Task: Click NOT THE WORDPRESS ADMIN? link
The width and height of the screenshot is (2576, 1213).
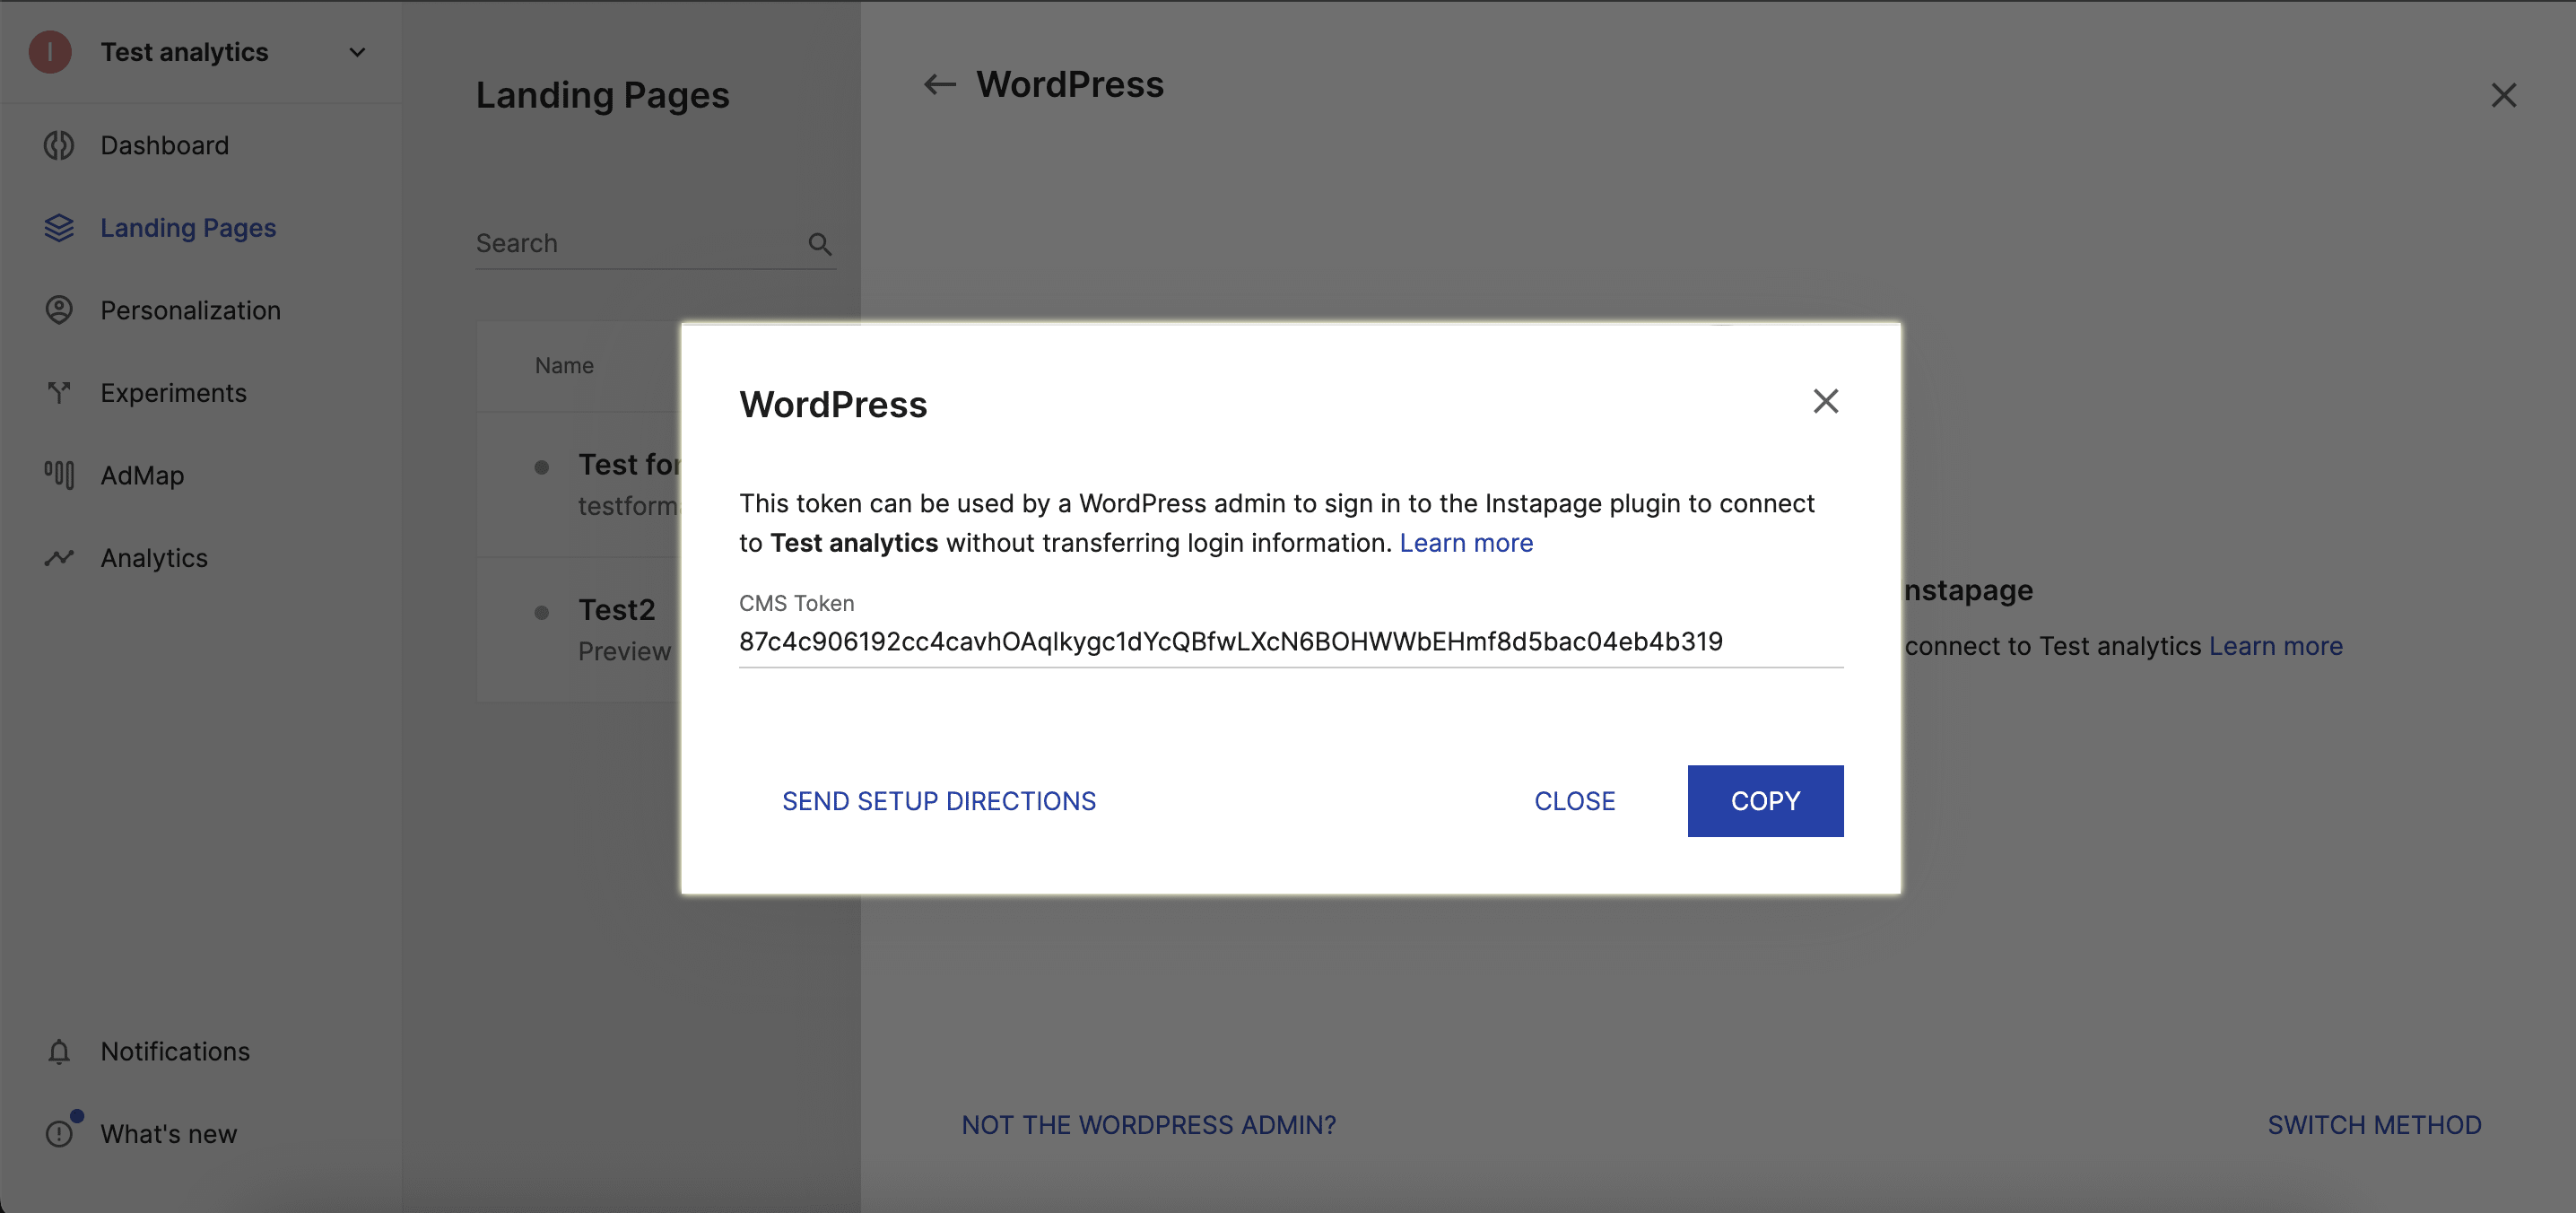Action: [1148, 1125]
